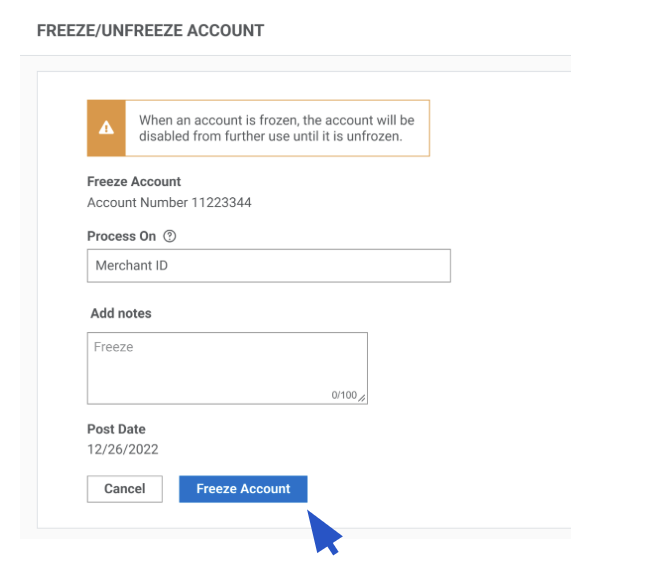Viewport: 648px width, 566px height.
Task: Select the frozen account warning message text
Action: click(276, 120)
